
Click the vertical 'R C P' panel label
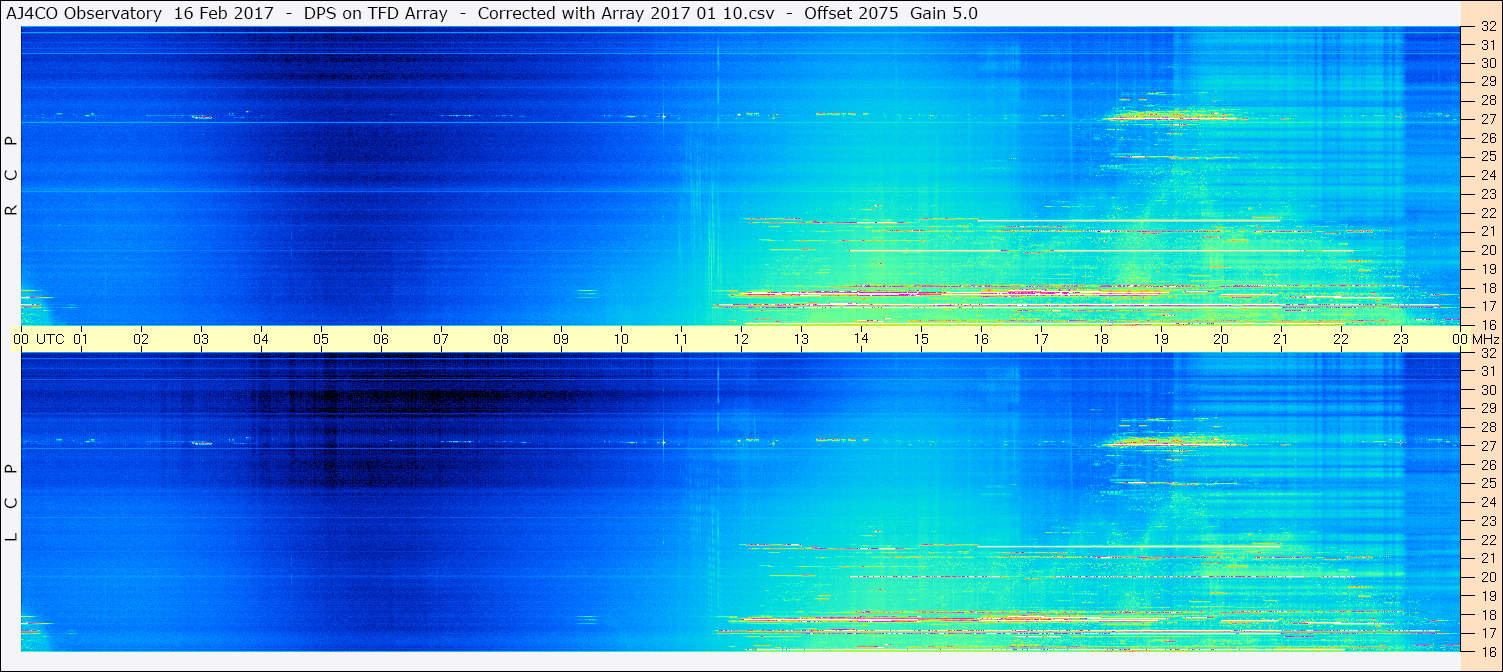[12, 177]
